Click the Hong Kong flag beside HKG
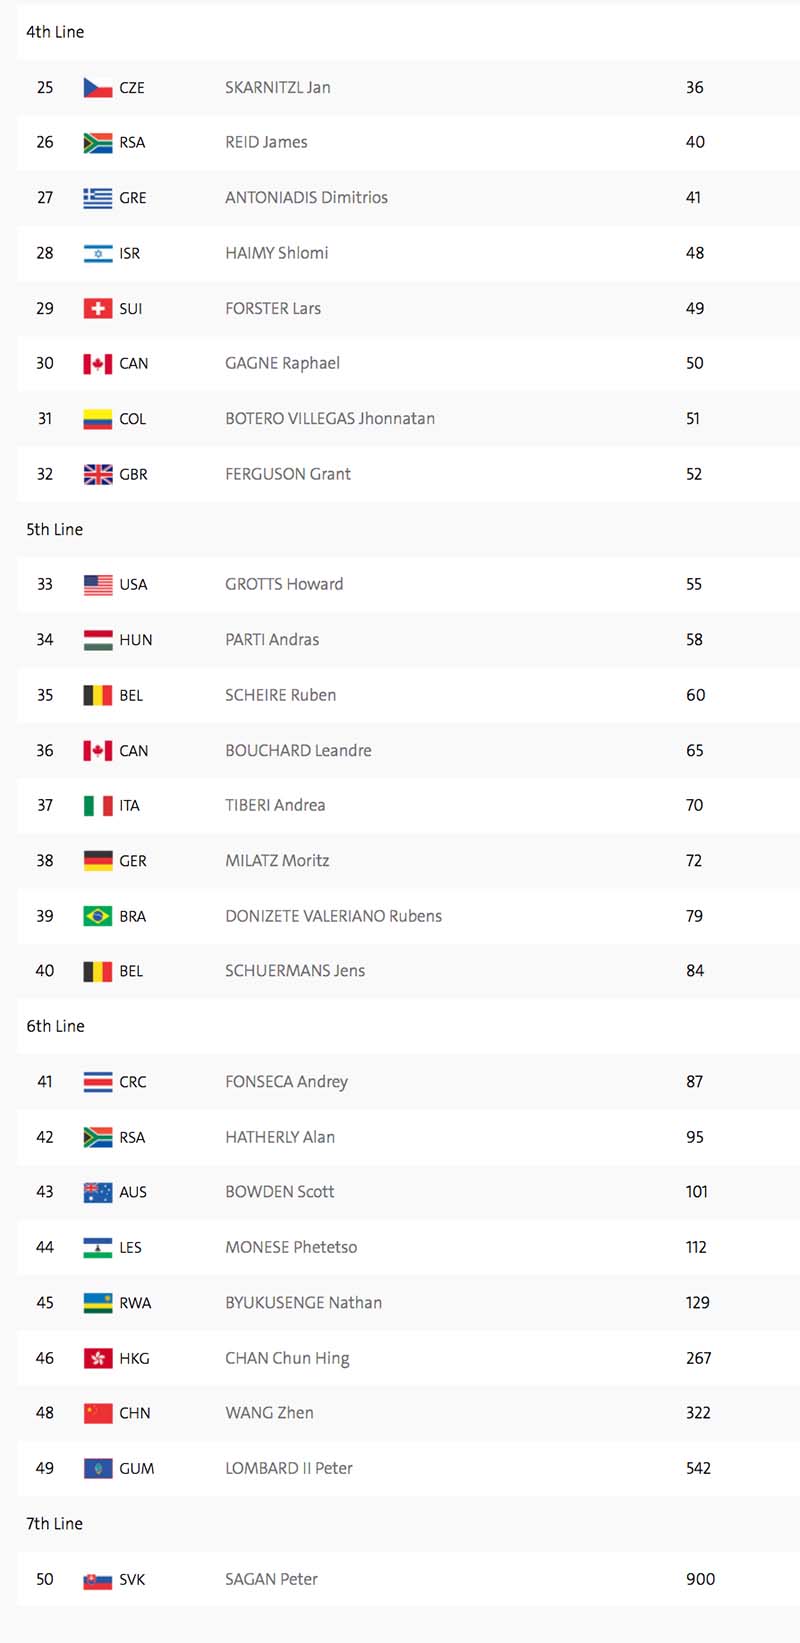This screenshot has width=800, height=1643. (97, 1359)
